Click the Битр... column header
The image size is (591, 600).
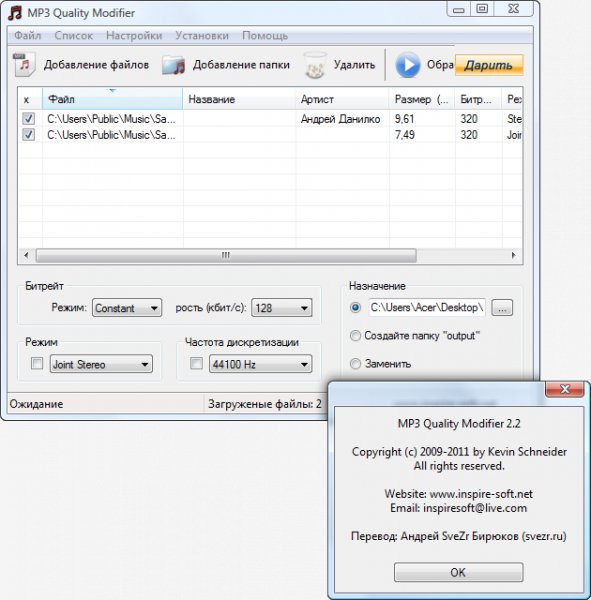click(x=478, y=99)
